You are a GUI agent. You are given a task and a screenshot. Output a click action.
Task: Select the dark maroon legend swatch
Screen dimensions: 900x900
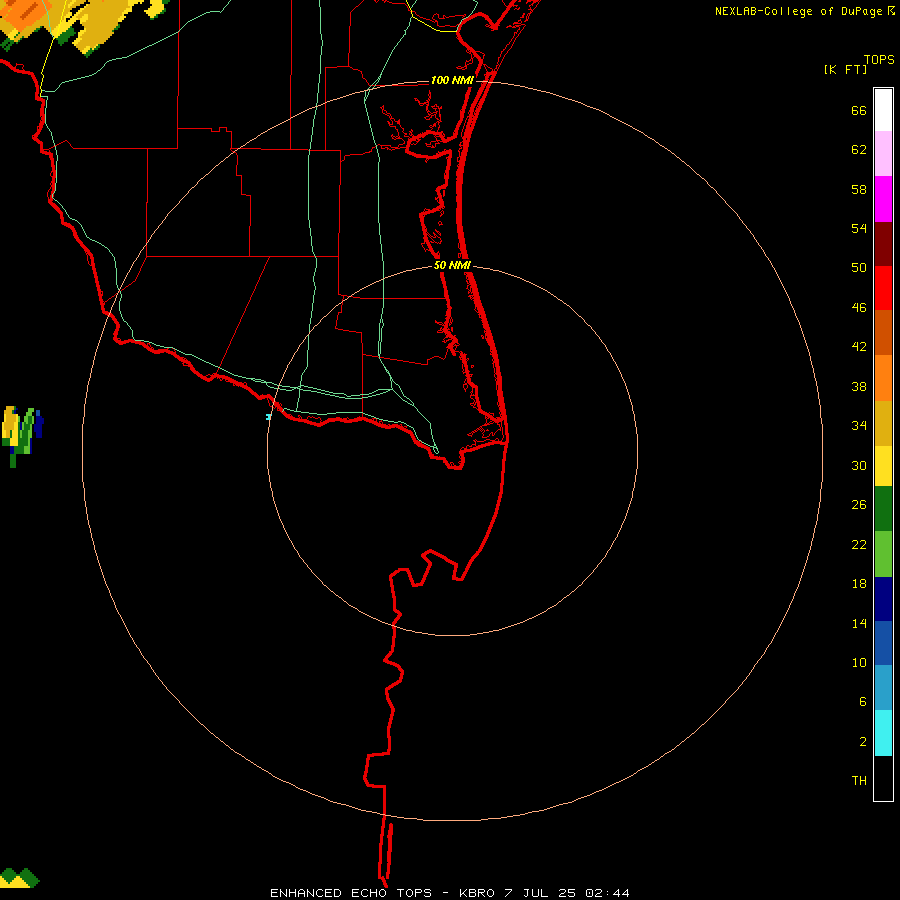(883, 244)
